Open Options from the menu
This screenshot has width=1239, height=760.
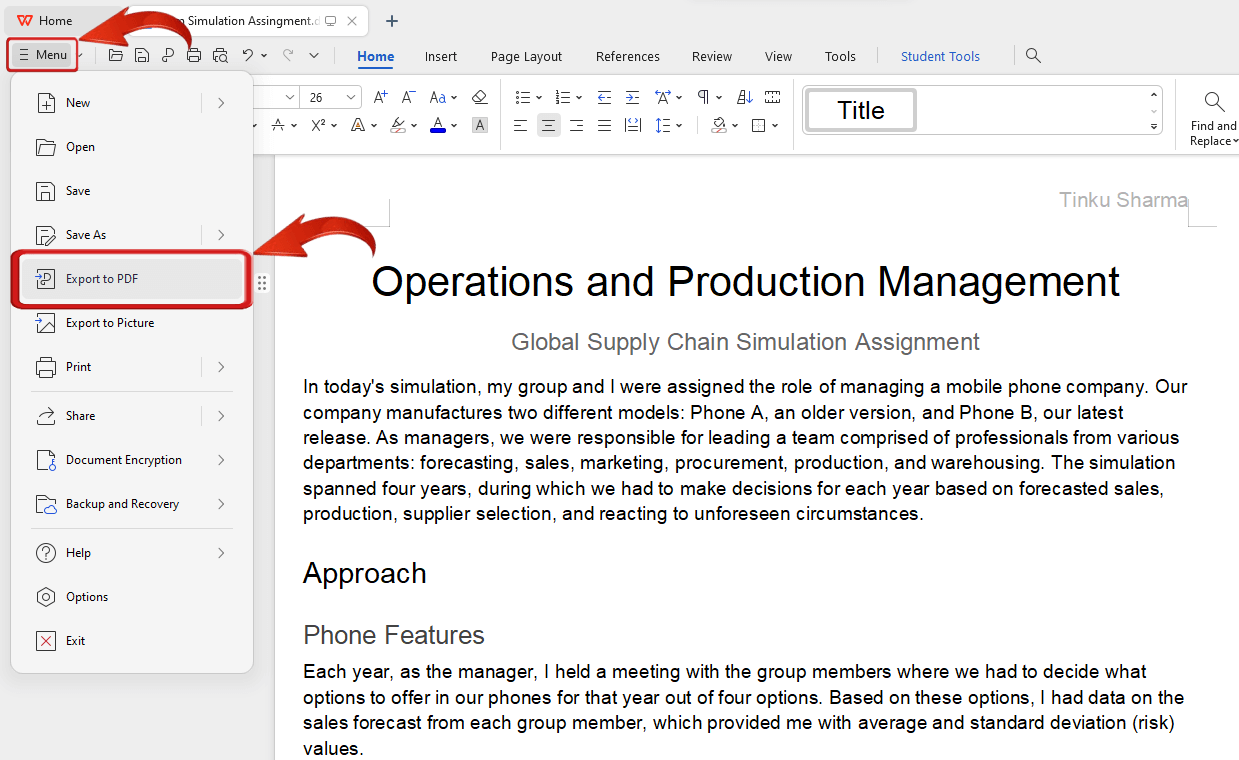(132, 597)
